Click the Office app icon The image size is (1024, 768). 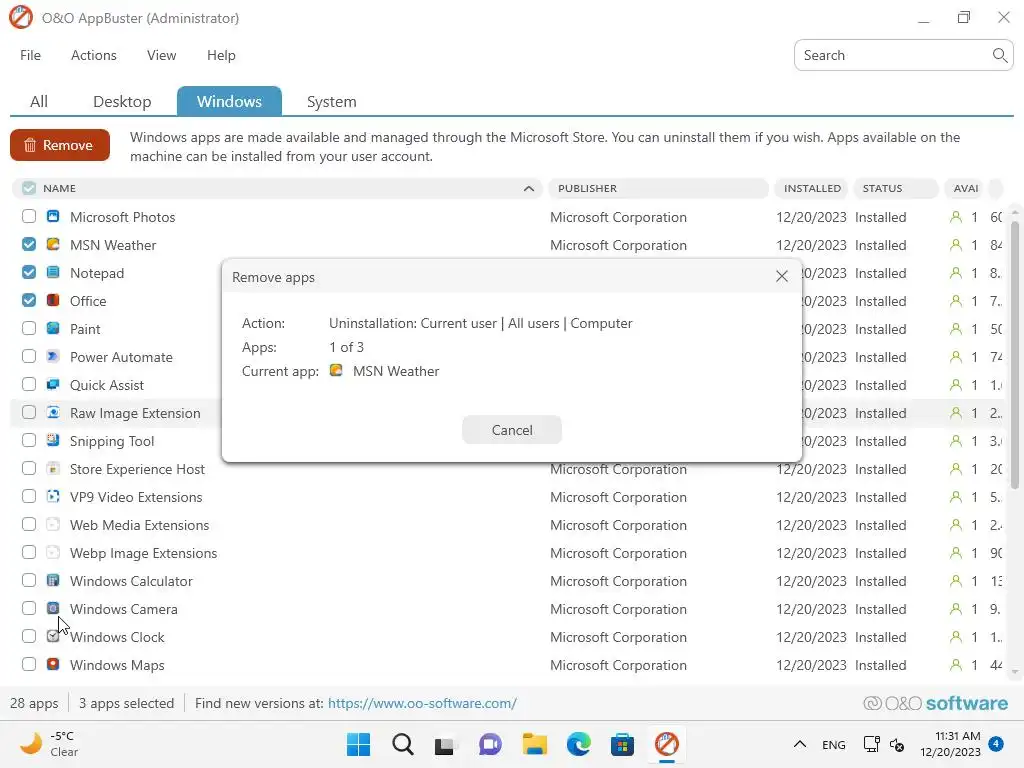coord(53,300)
